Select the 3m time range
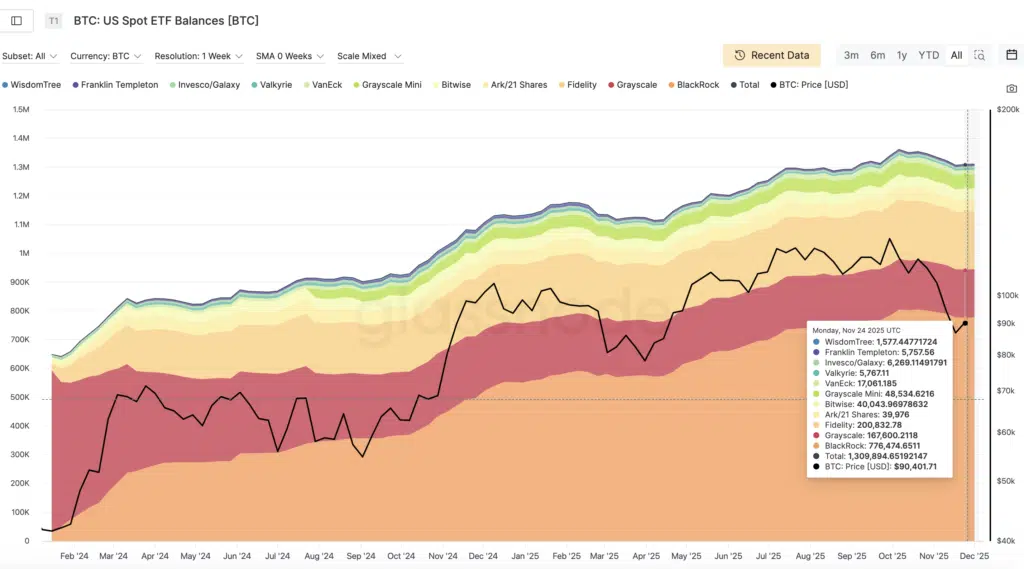Image resolution: width=1024 pixels, height=569 pixels. [x=851, y=55]
